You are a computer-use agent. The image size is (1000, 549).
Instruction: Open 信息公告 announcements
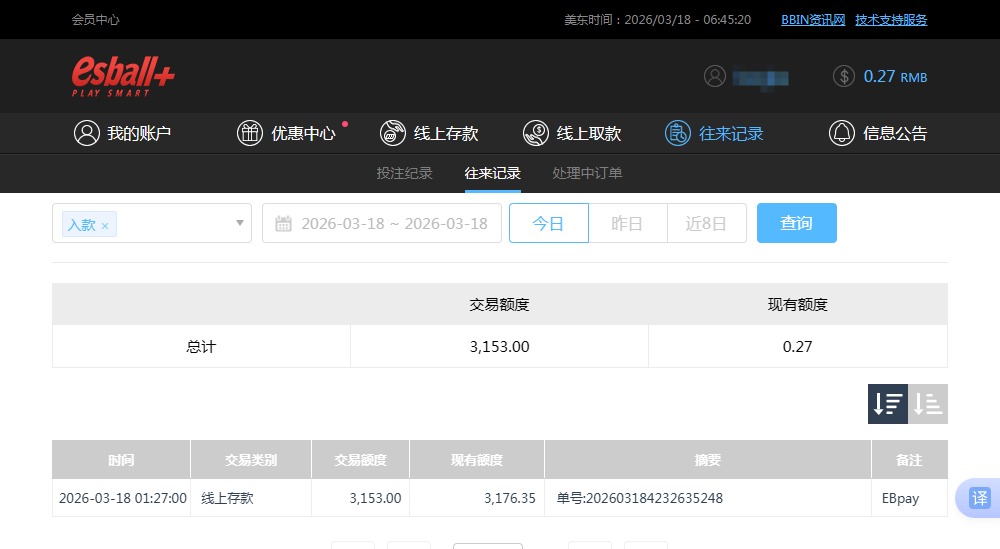tap(878, 133)
